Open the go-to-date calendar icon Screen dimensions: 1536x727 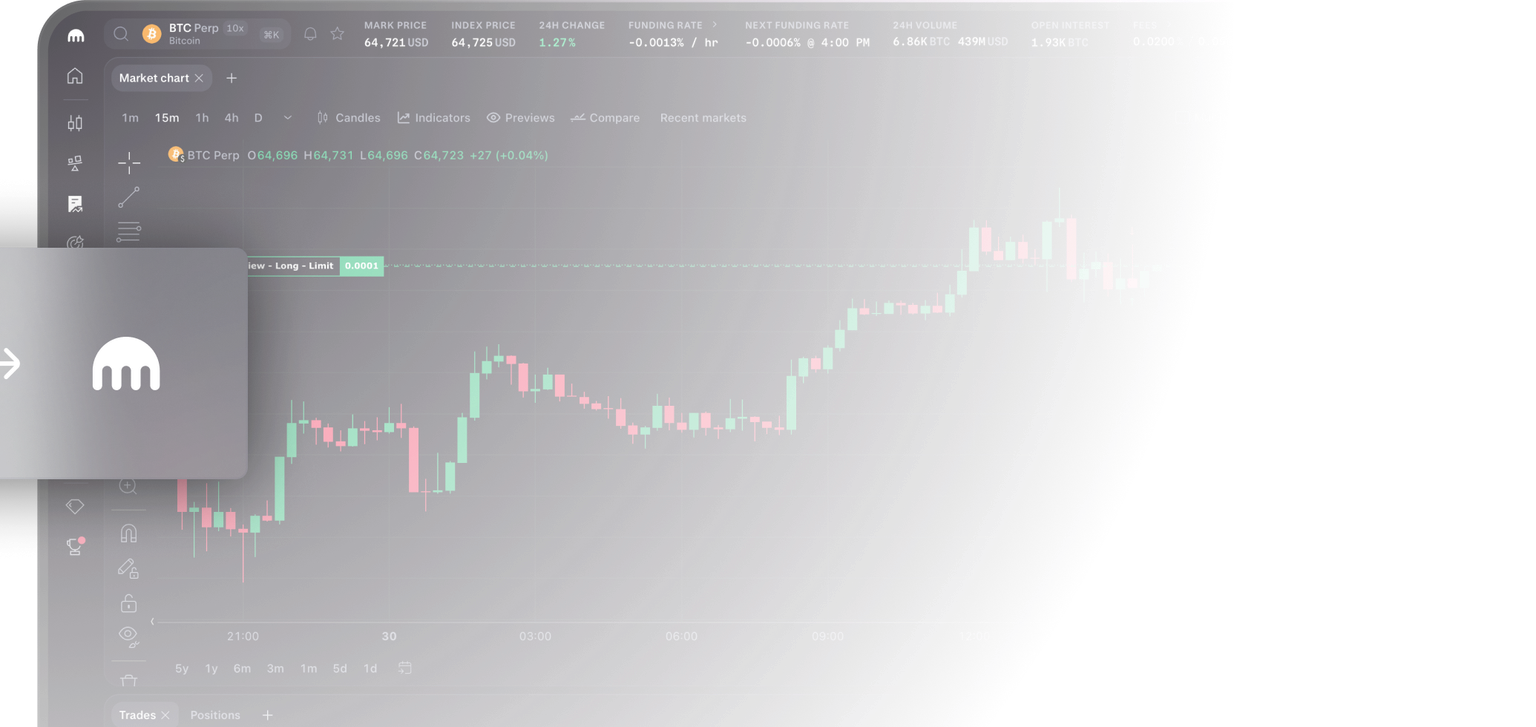(x=405, y=668)
